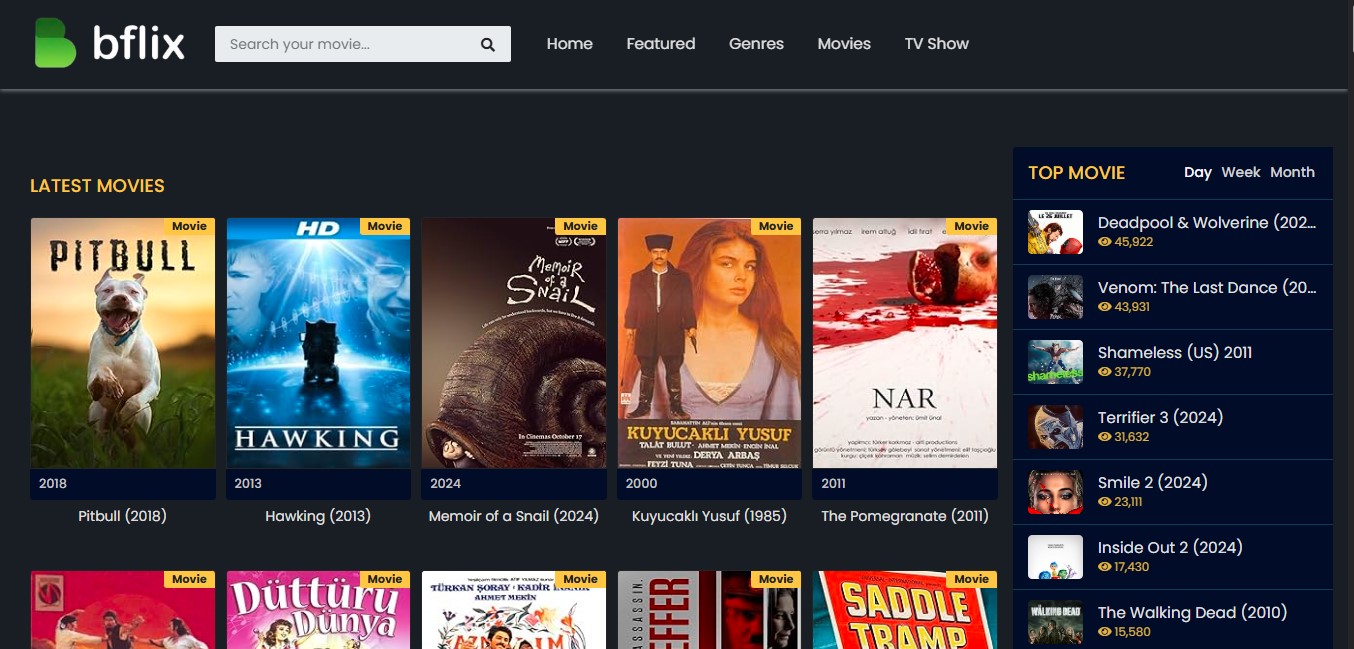Viewport: 1354px width, 649px height.
Task: Switch Top Movie to Day
Action: point(1197,172)
